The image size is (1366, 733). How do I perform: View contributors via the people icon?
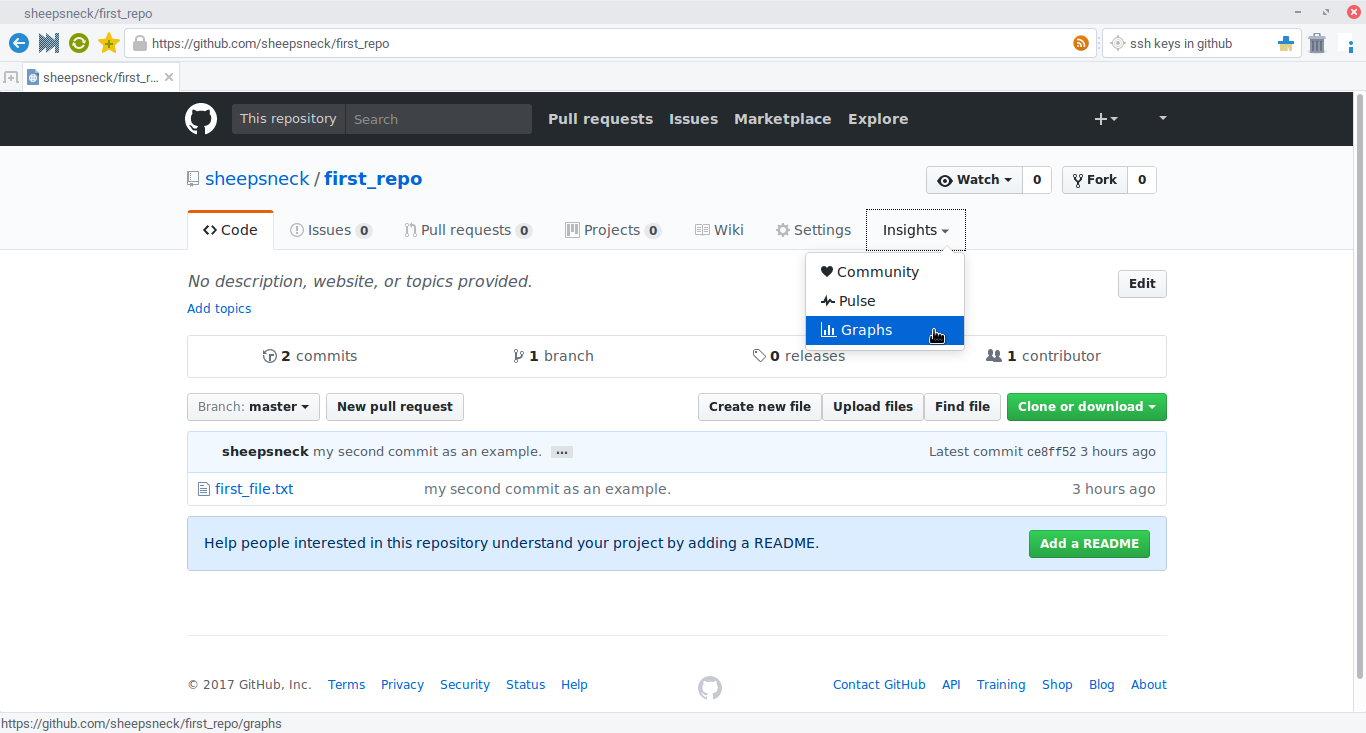tap(992, 355)
